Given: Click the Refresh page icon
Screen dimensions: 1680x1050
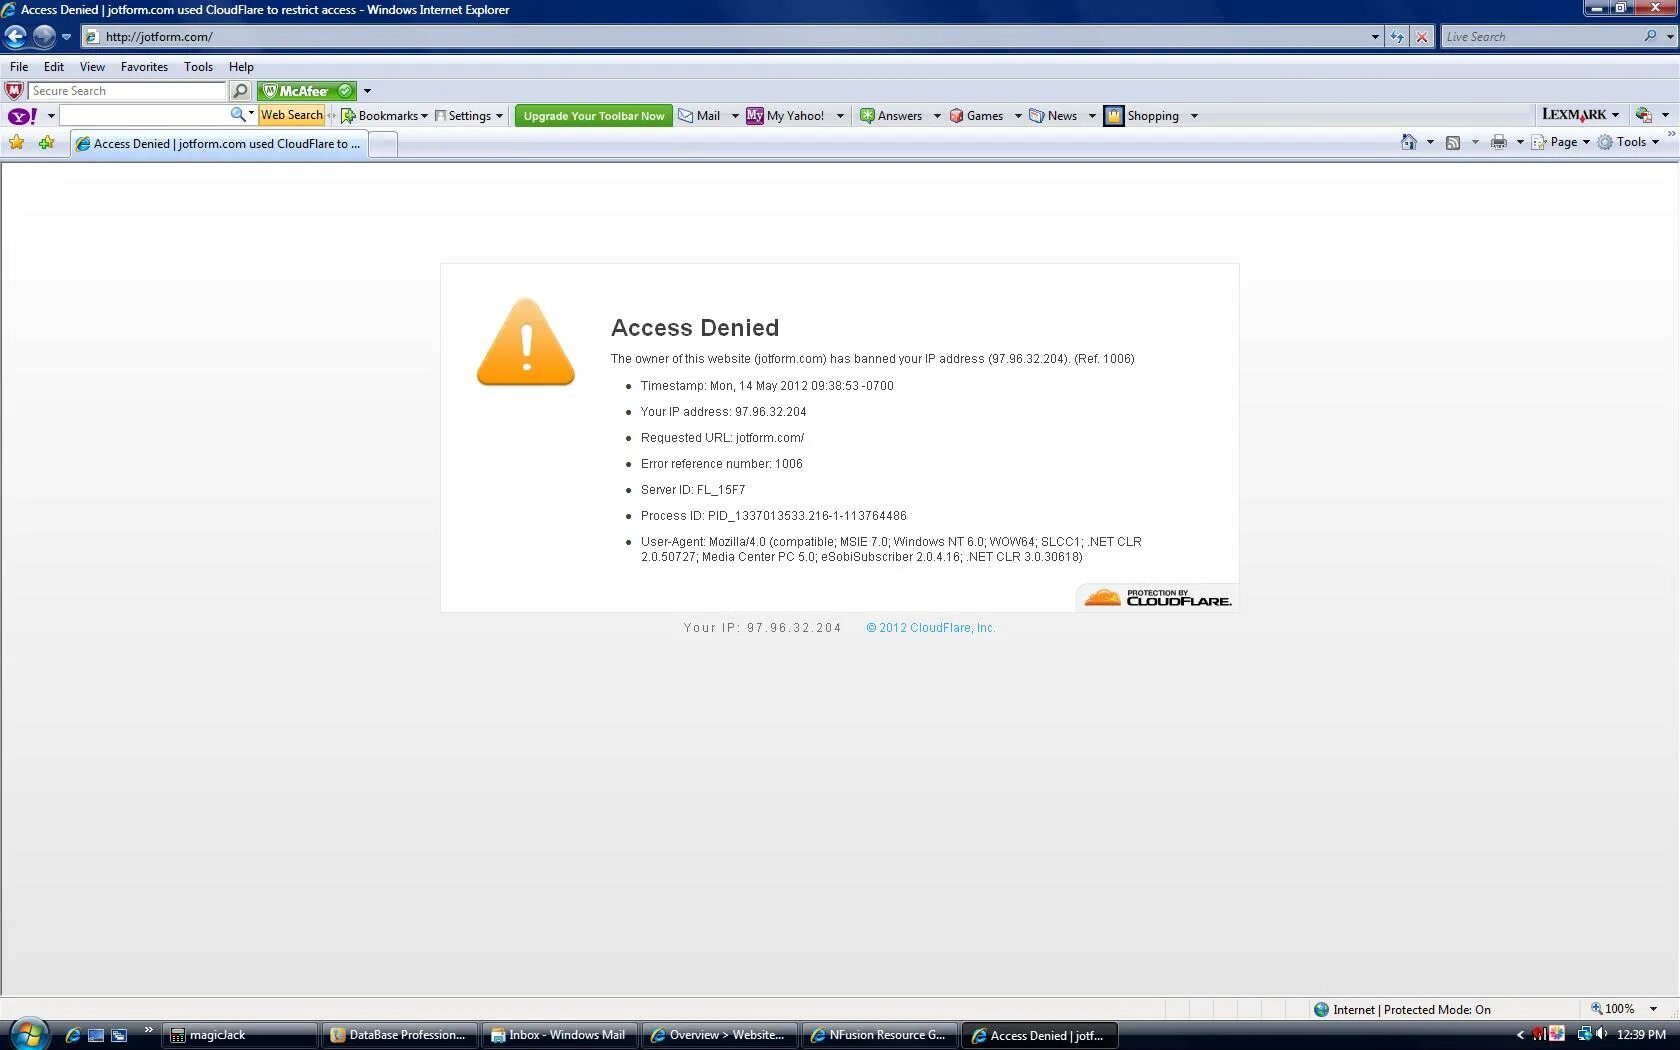Looking at the screenshot, I should tap(1397, 37).
